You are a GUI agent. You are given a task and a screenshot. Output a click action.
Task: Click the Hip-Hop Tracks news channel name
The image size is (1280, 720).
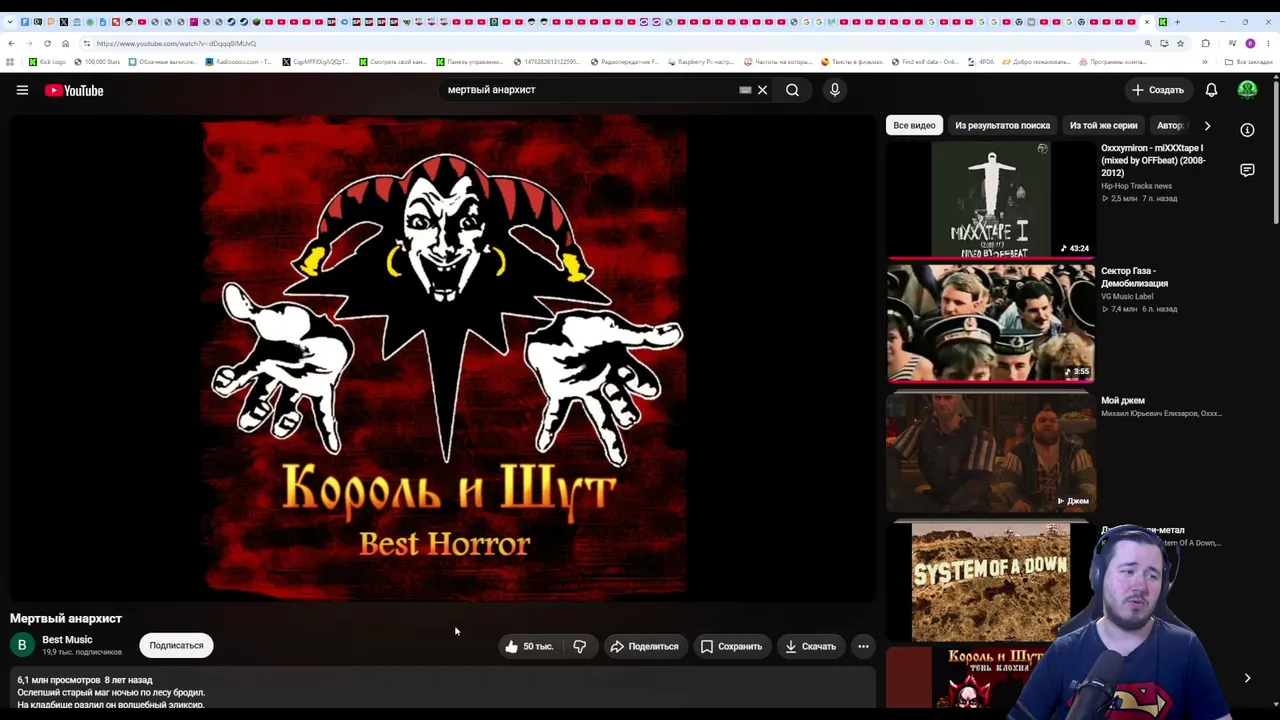[1136, 186]
